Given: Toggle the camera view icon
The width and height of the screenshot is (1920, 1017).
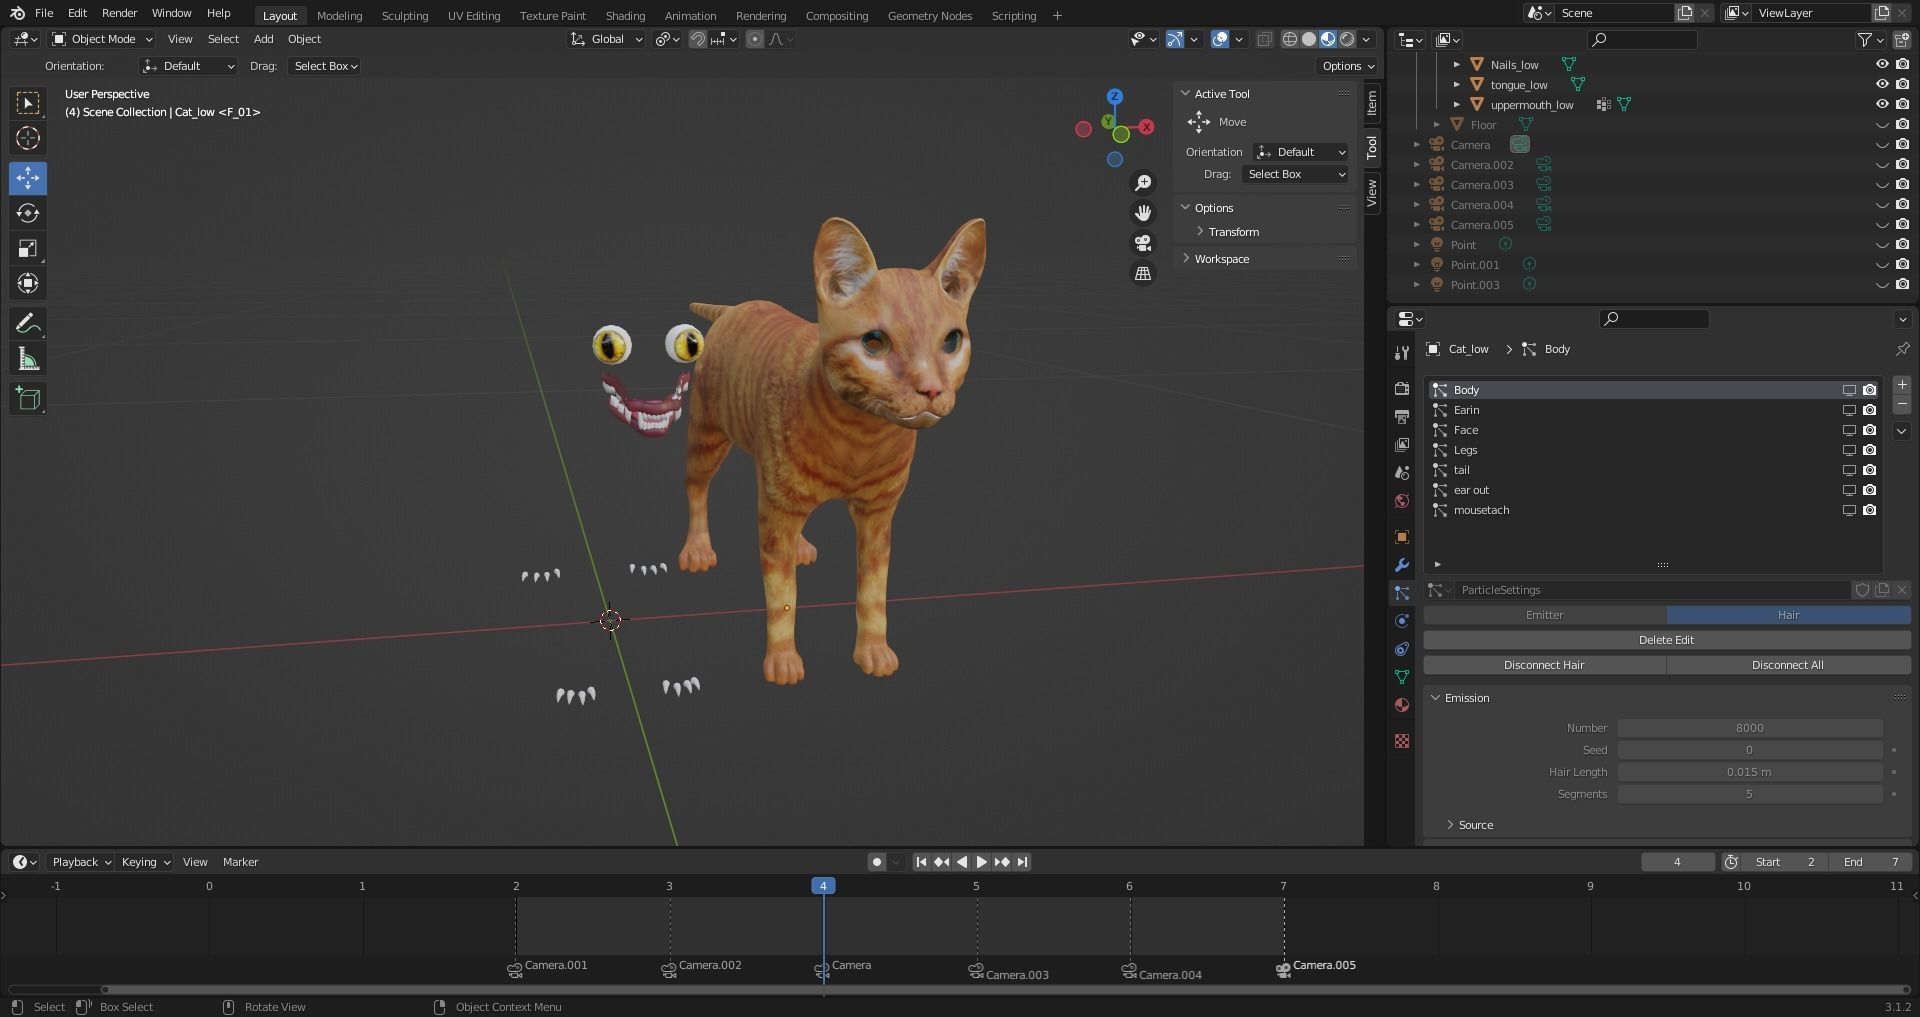Looking at the screenshot, I should [x=1142, y=243].
